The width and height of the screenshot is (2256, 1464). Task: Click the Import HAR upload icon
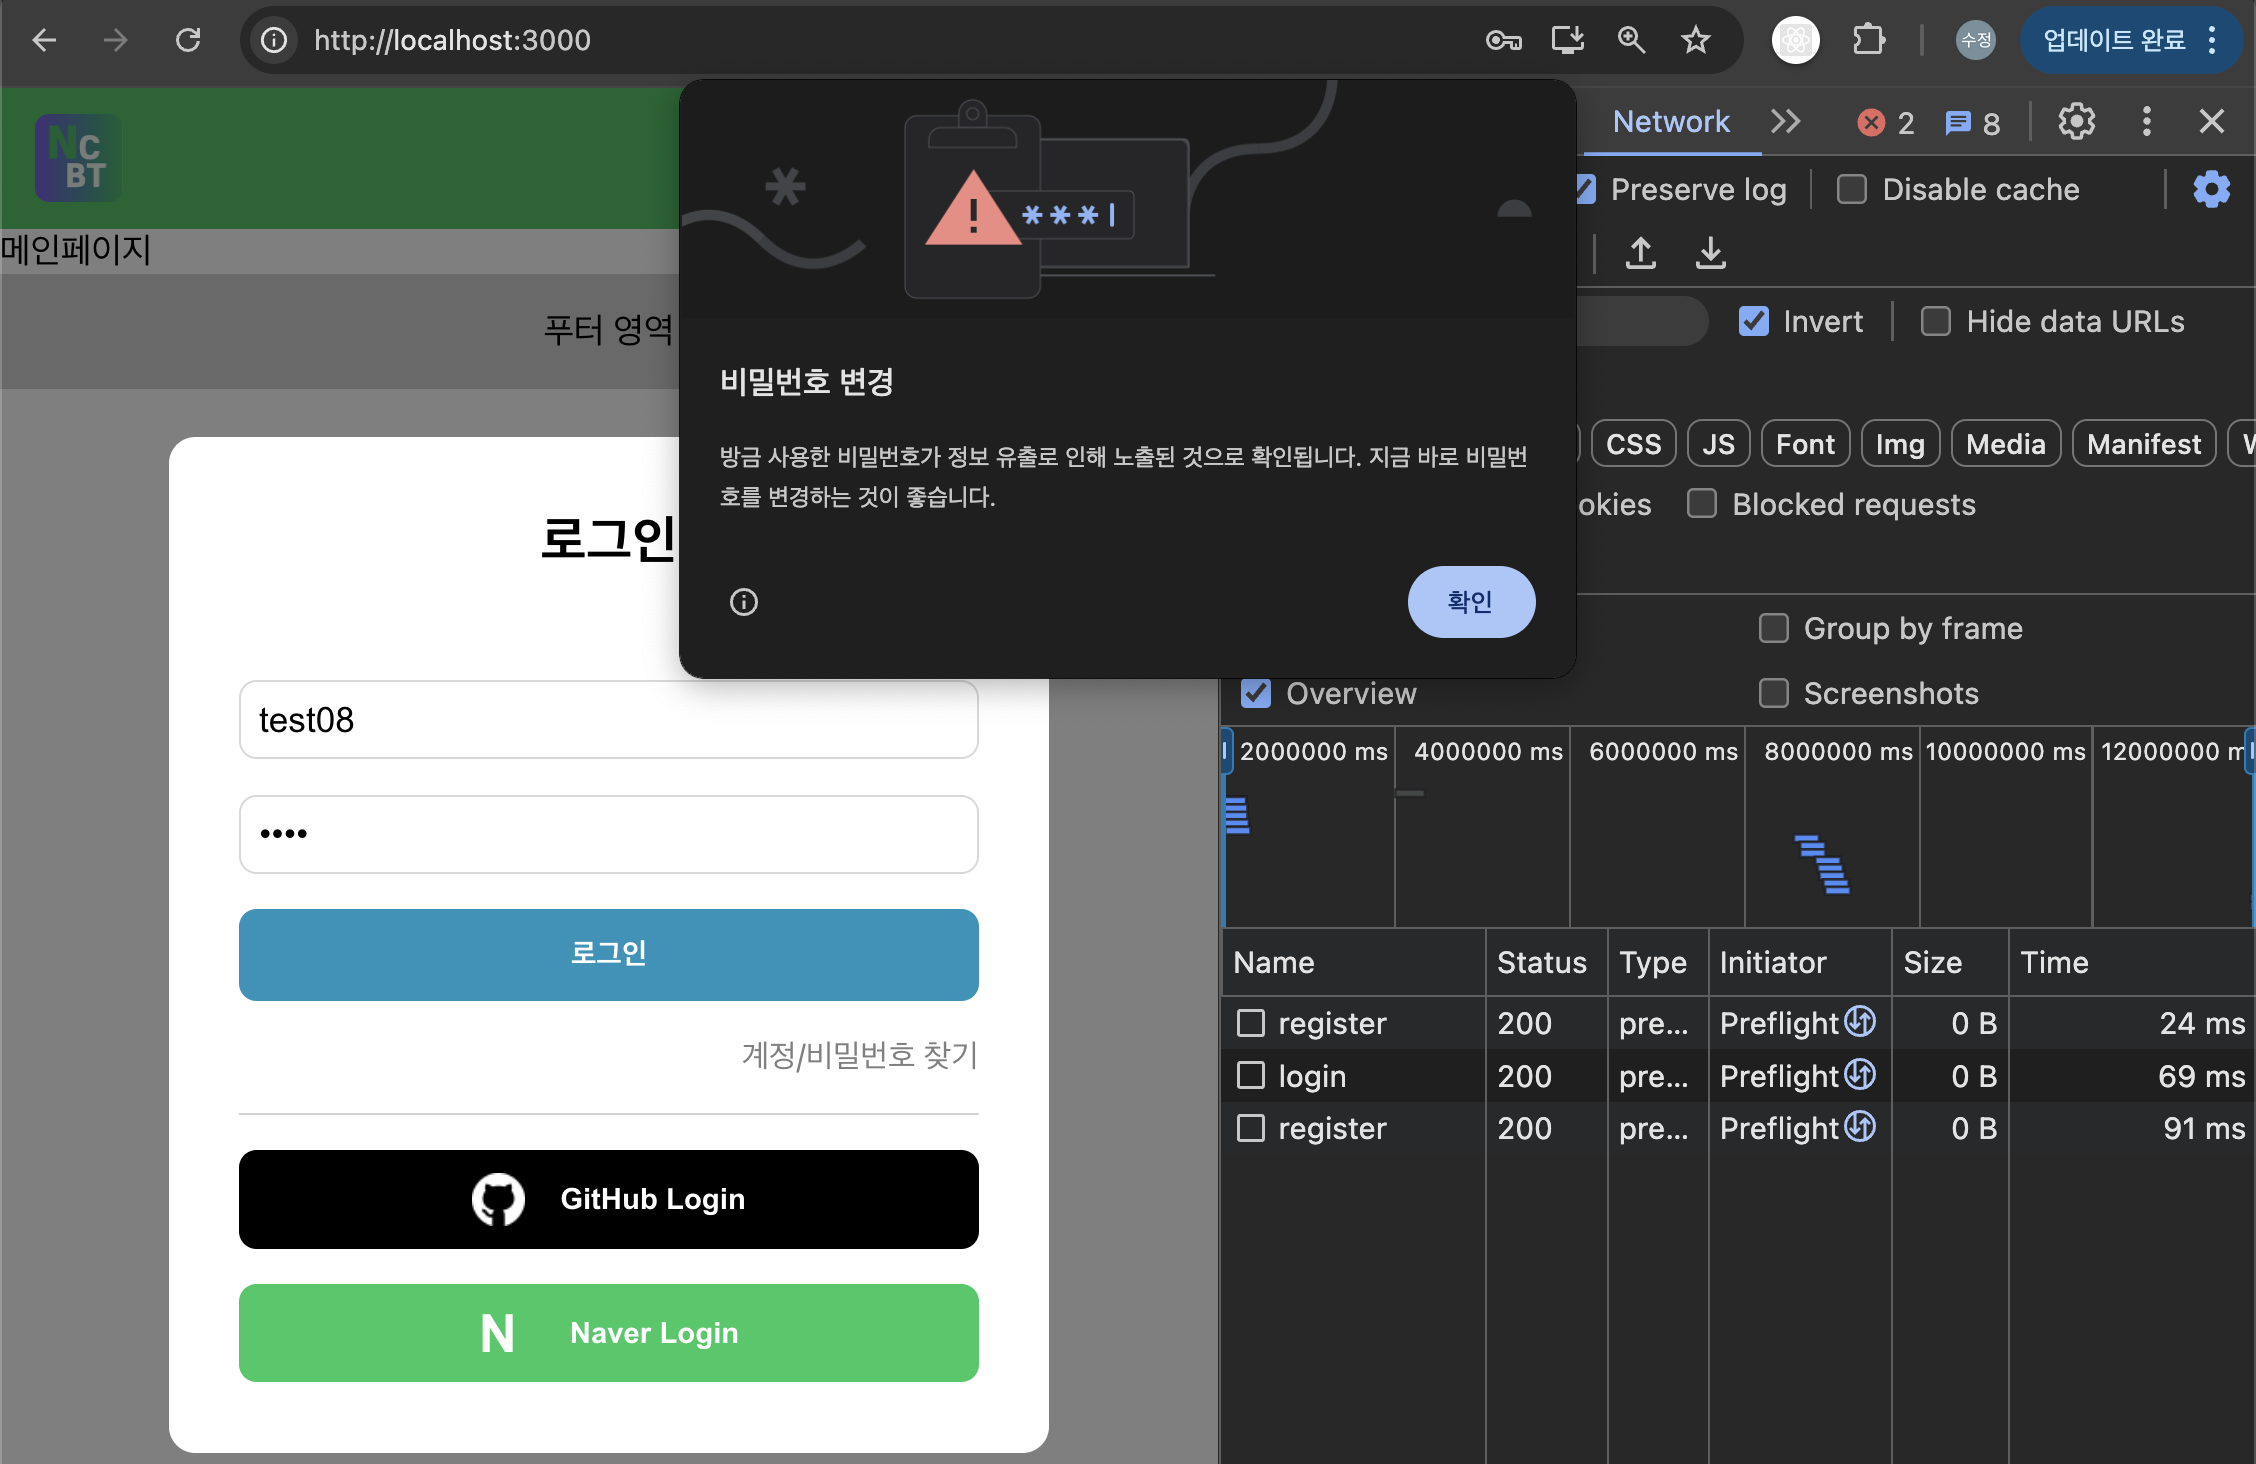[x=1640, y=253]
